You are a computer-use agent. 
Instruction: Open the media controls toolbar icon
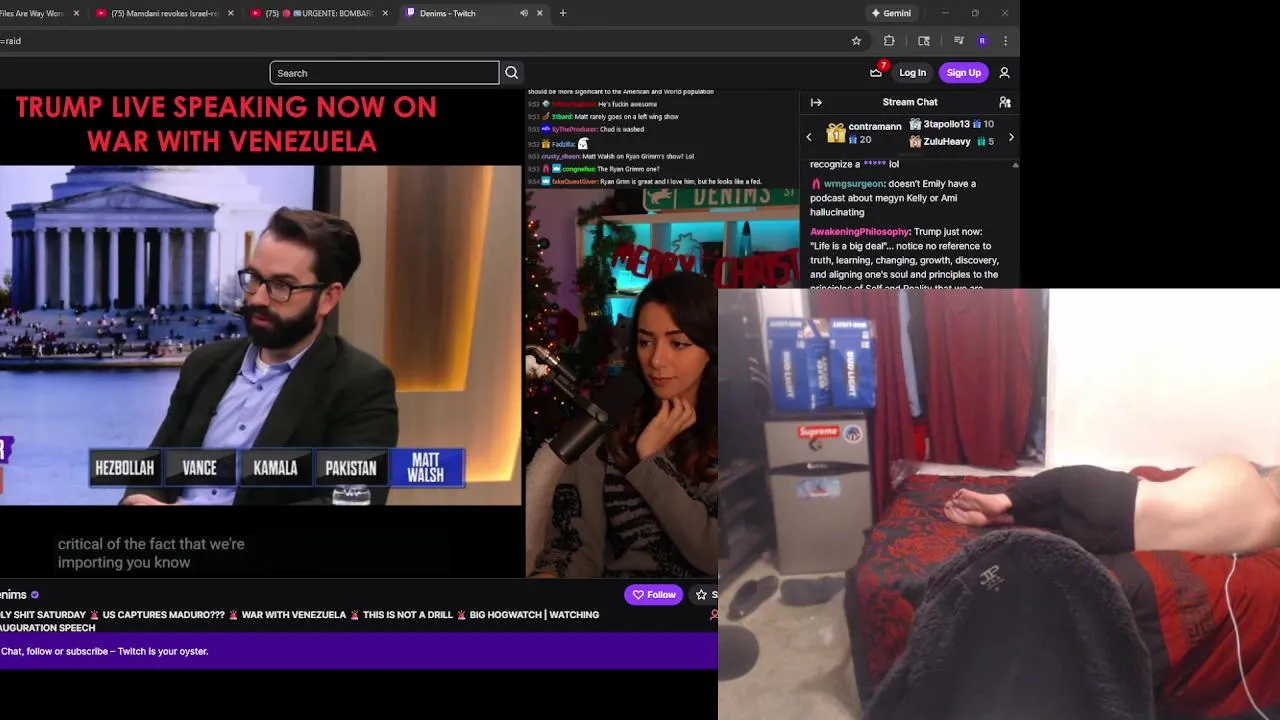pyautogui.click(x=958, y=41)
